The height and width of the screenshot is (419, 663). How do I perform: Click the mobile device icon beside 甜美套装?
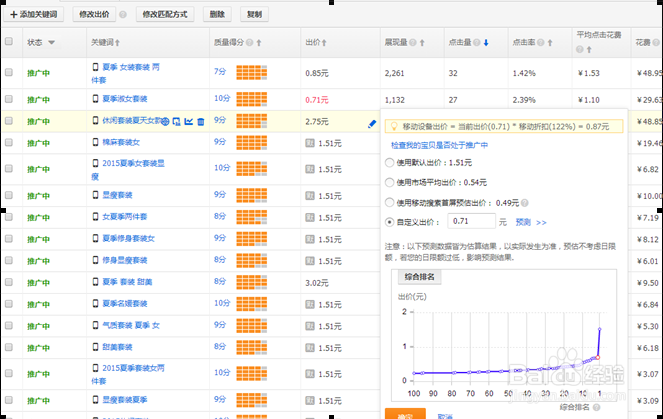pyautogui.click(x=96, y=347)
